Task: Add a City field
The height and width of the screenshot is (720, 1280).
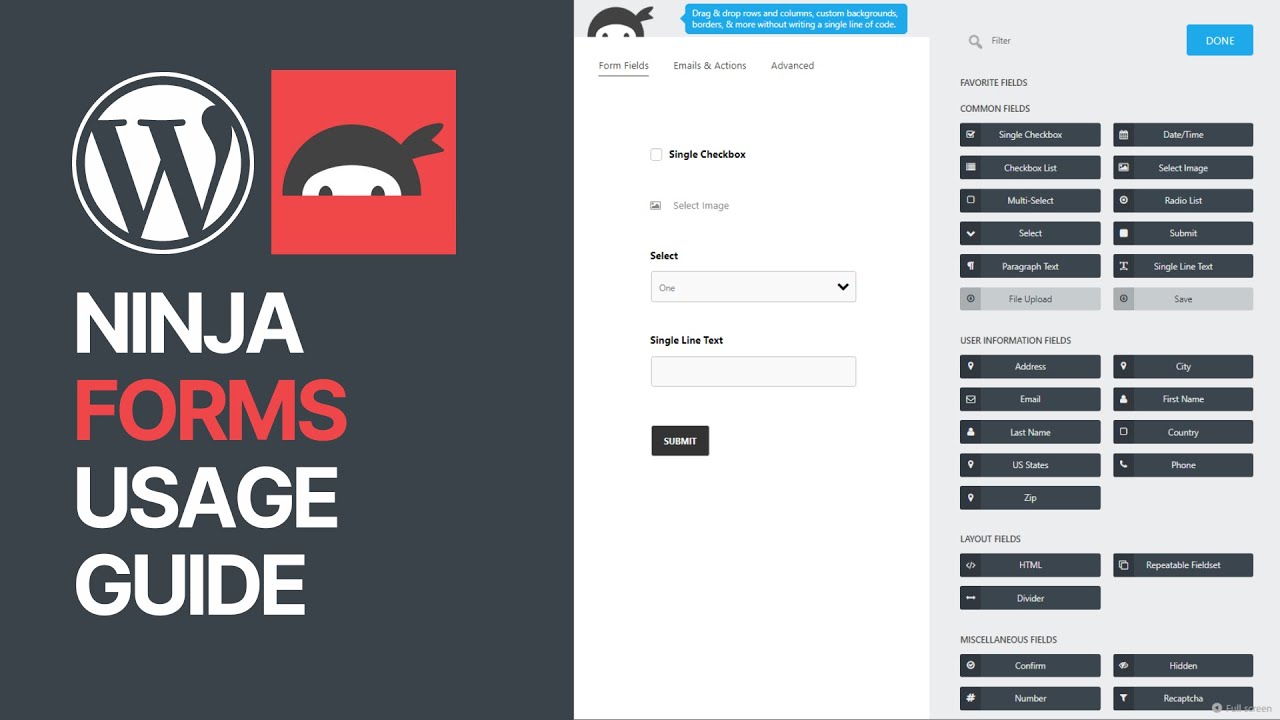Action: 1183,367
